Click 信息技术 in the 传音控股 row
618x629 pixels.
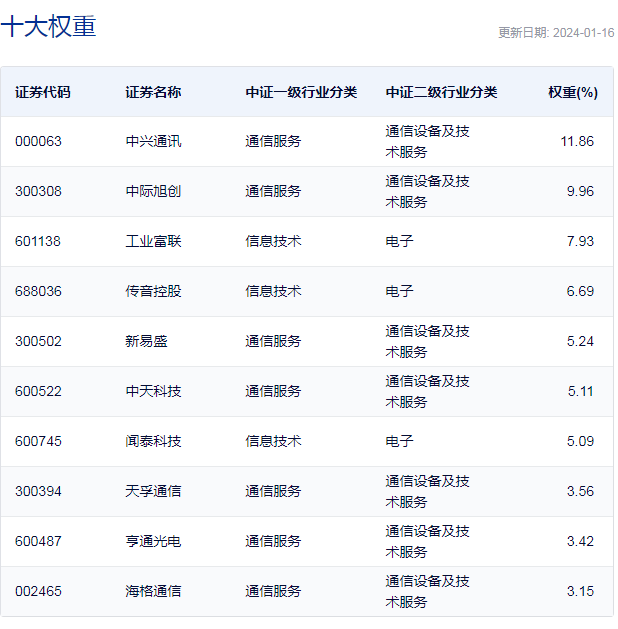click(x=273, y=291)
